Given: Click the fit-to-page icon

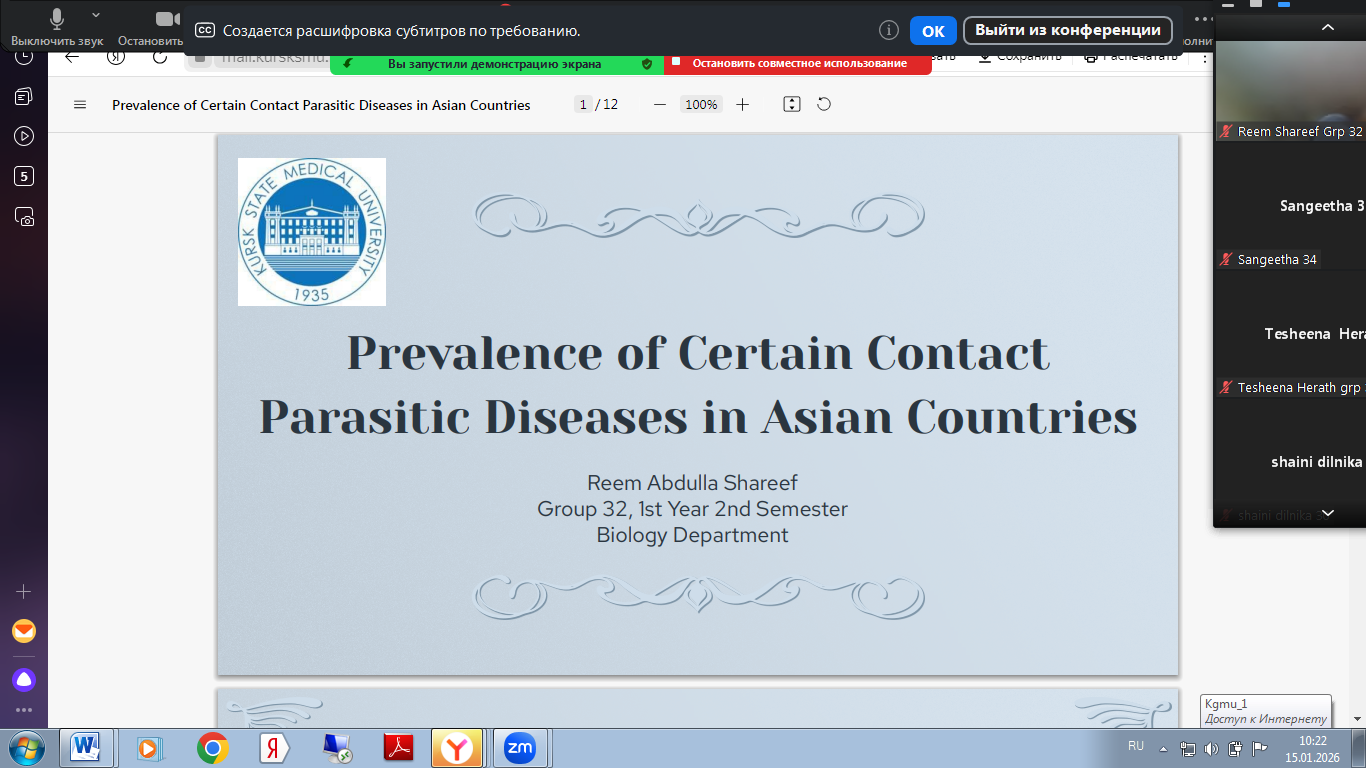Looking at the screenshot, I should (792, 105).
